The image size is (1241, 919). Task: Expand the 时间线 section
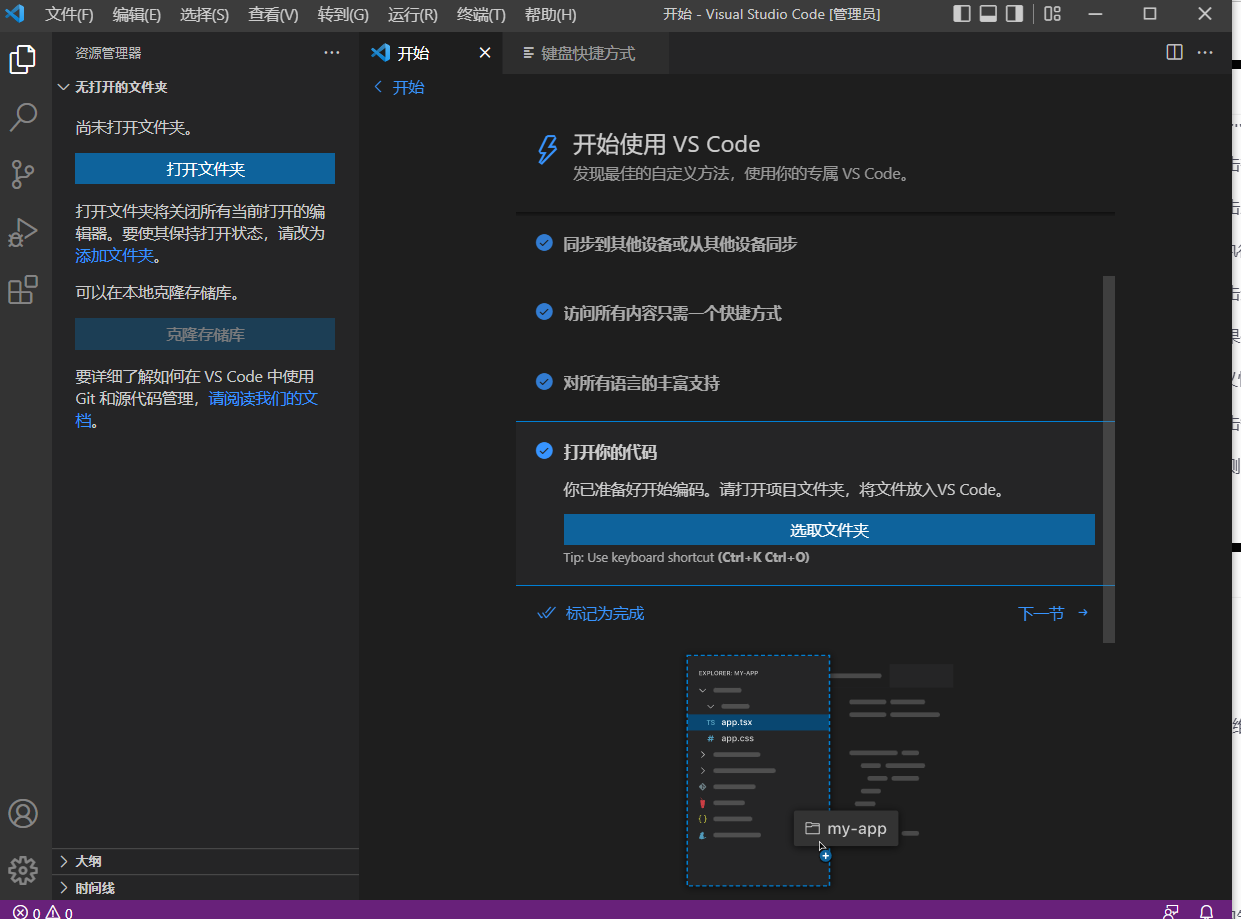(x=205, y=888)
